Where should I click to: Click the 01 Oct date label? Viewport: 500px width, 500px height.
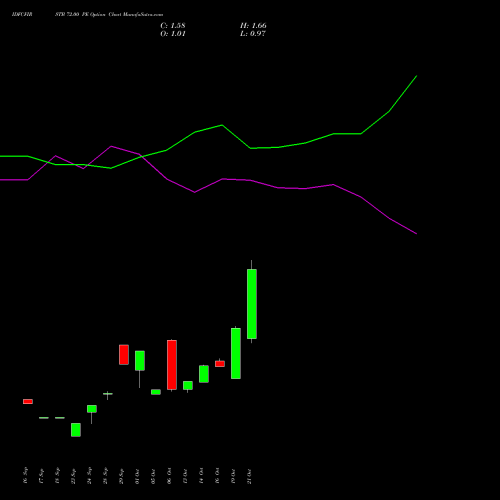138,476
